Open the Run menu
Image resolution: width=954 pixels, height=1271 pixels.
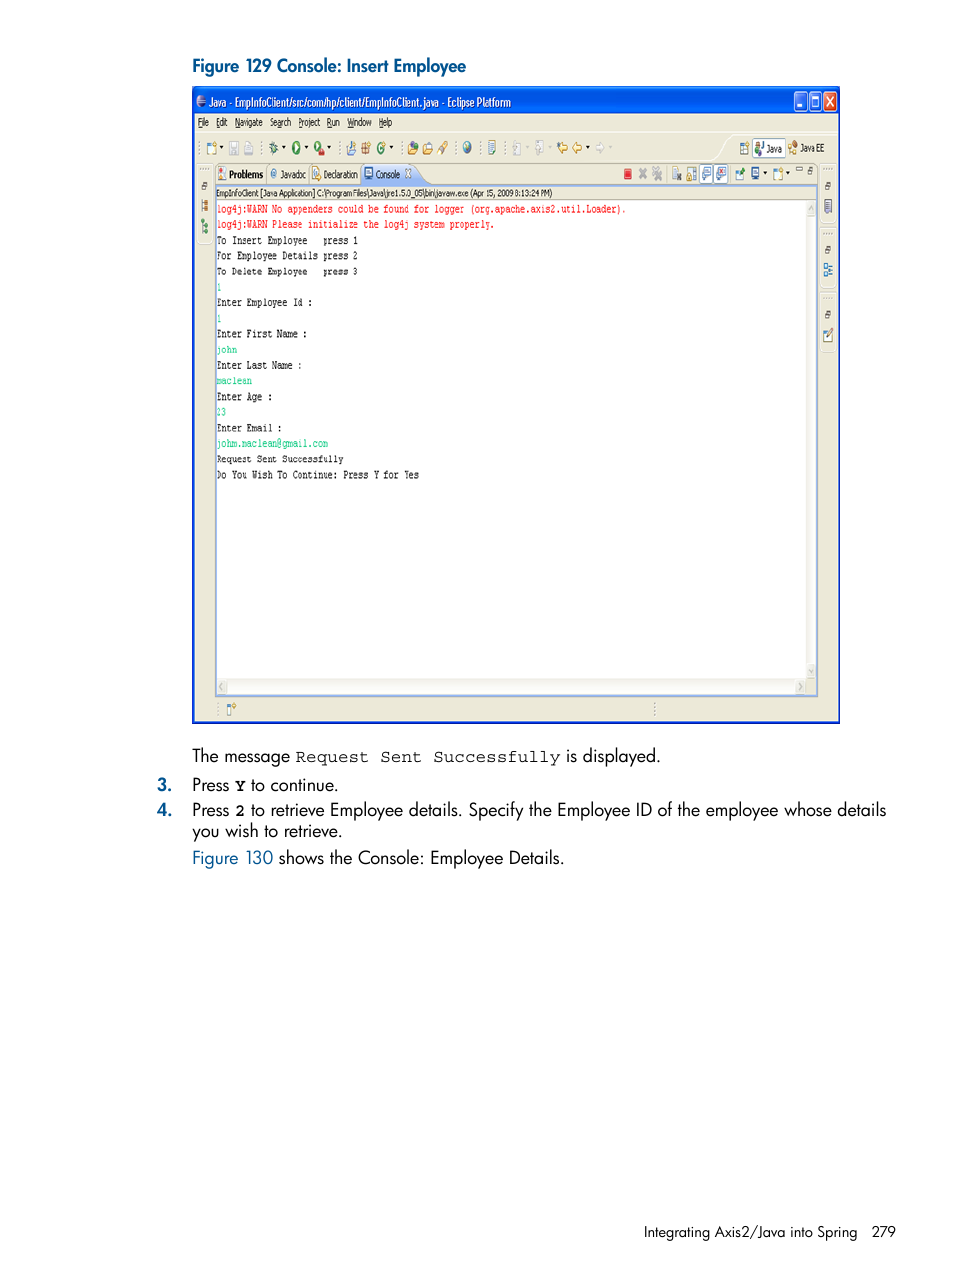[333, 123]
